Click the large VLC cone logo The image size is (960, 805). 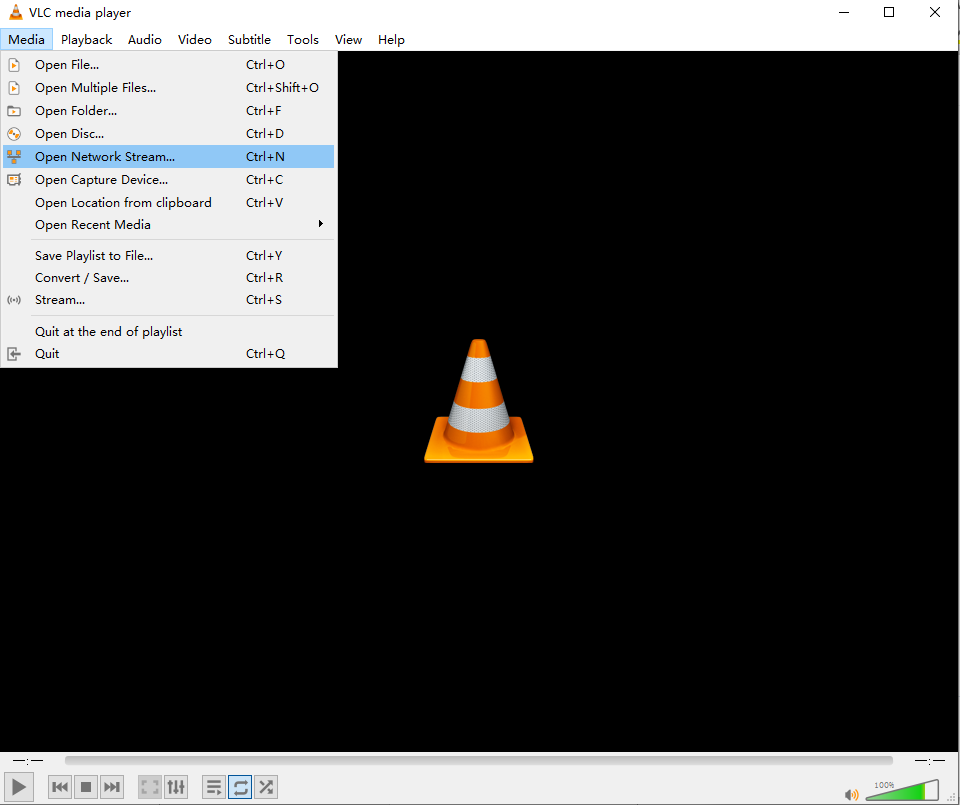pyautogui.click(x=479, y=401)
